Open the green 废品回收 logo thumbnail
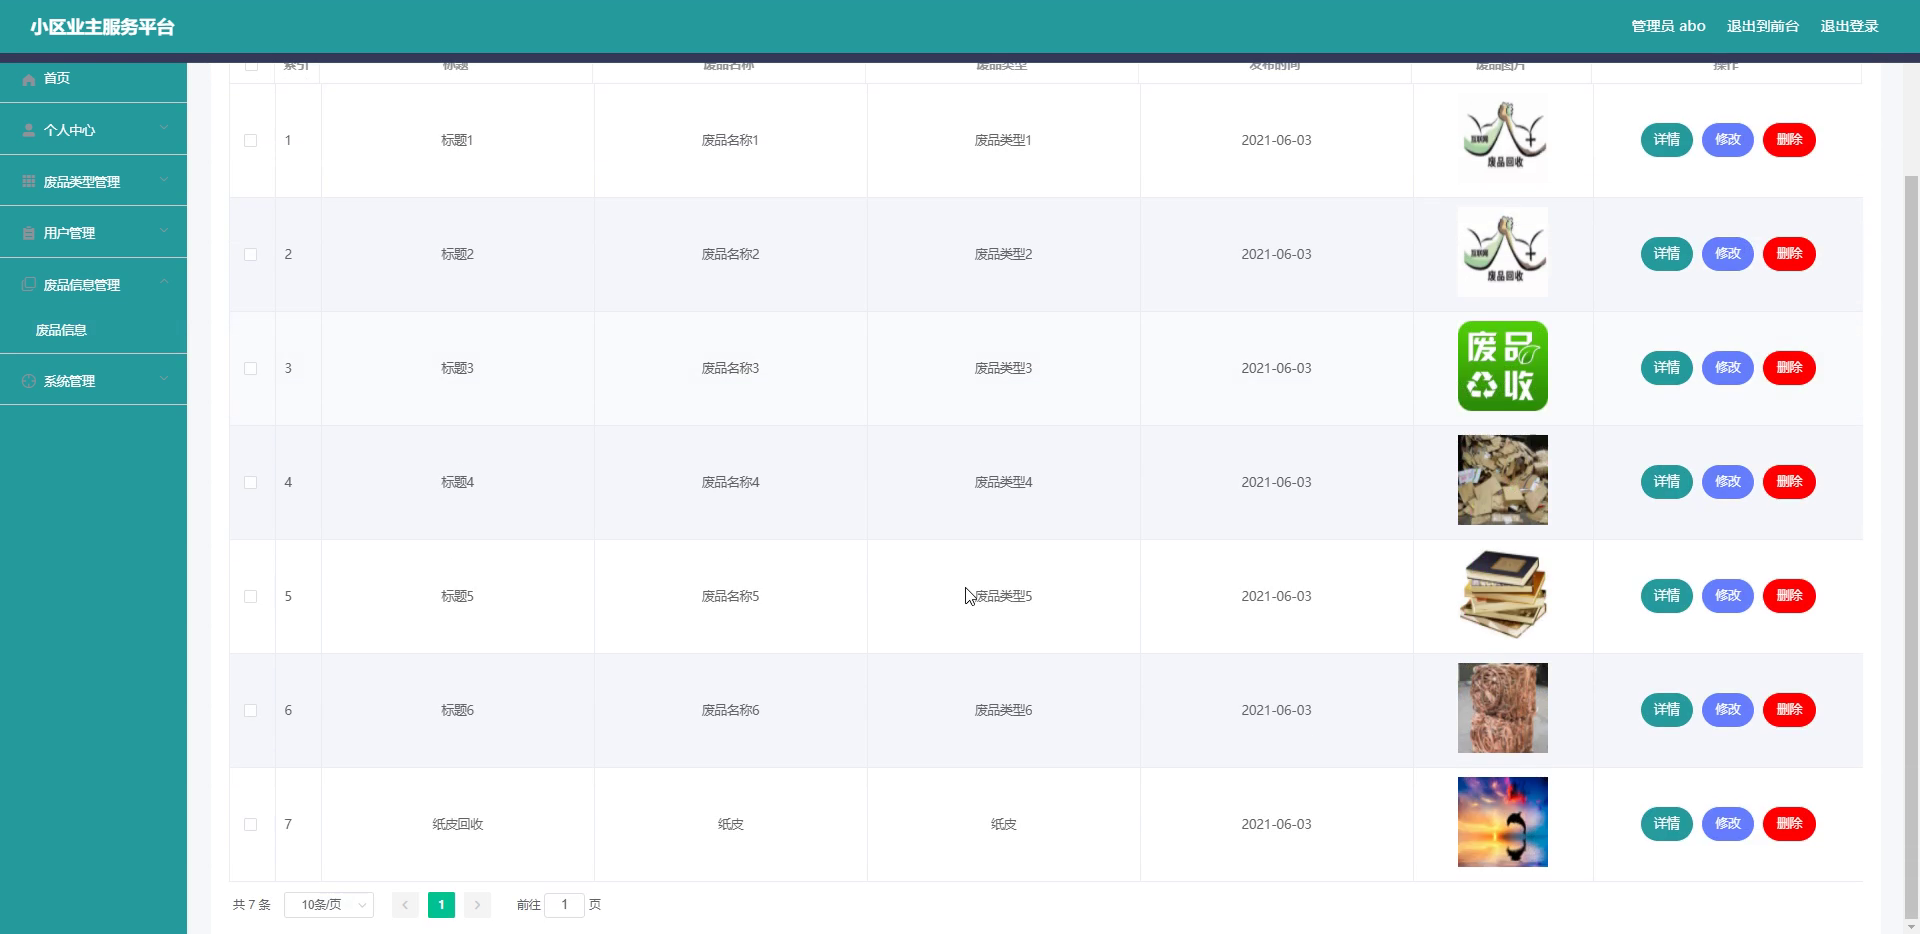This screenshot has height=934, width=1920. coord(1502,366)
